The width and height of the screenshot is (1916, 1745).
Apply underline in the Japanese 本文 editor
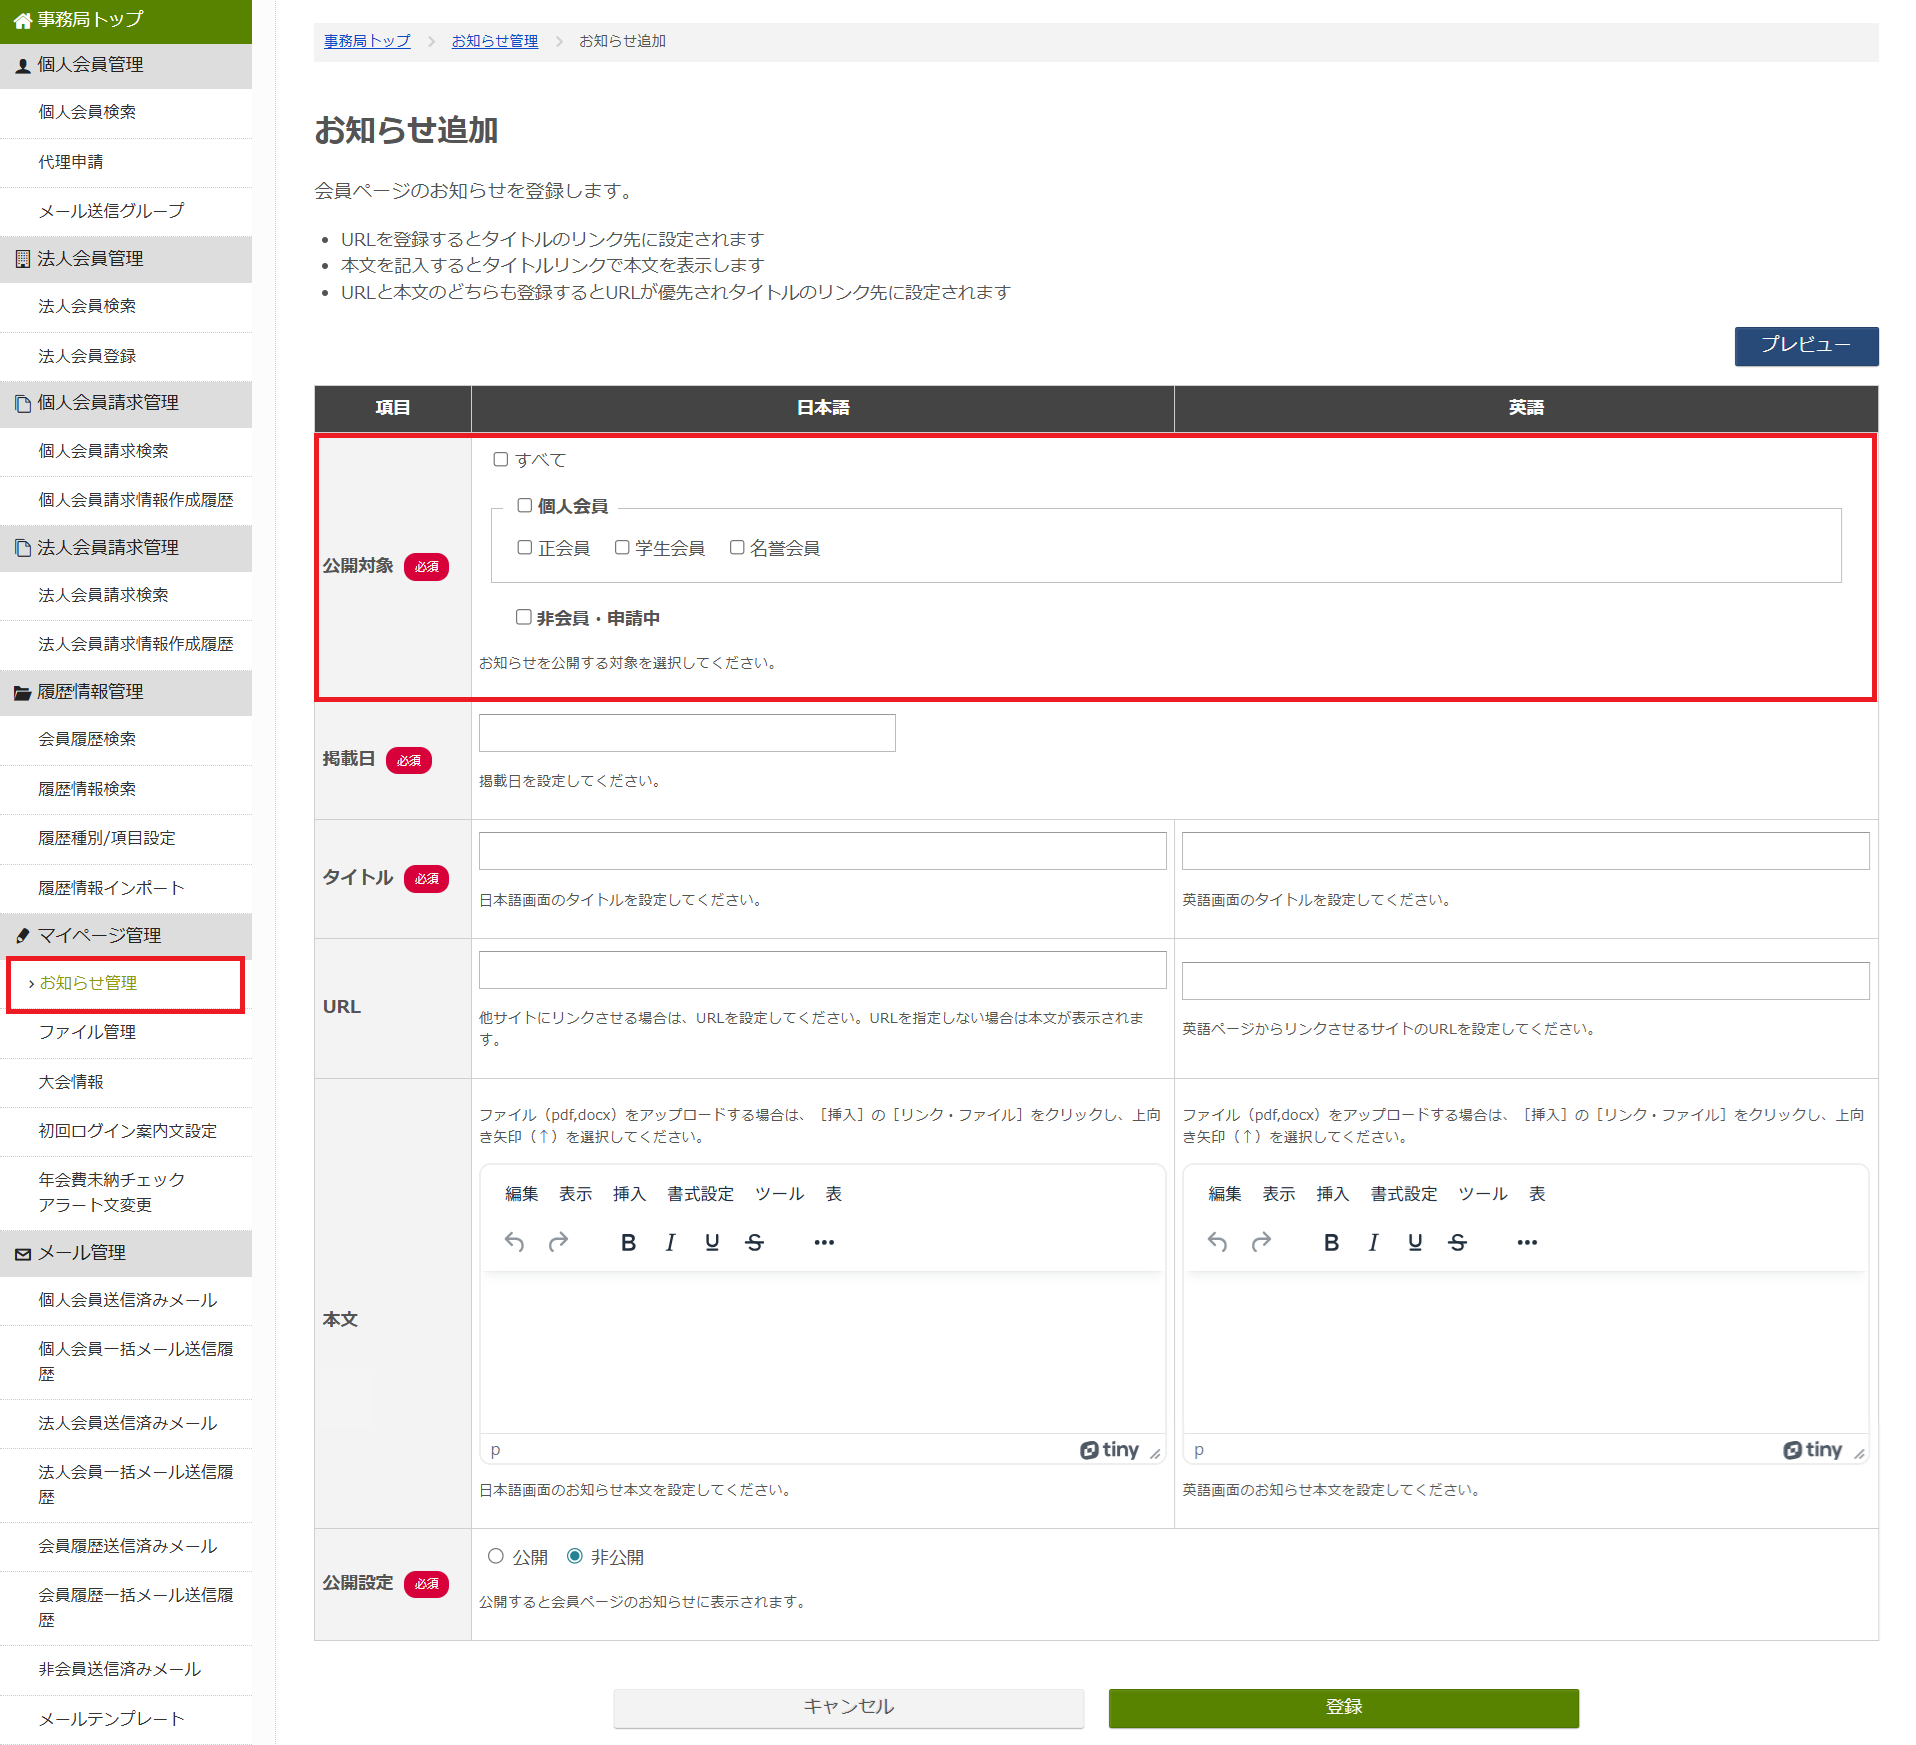click(711, 1242)
